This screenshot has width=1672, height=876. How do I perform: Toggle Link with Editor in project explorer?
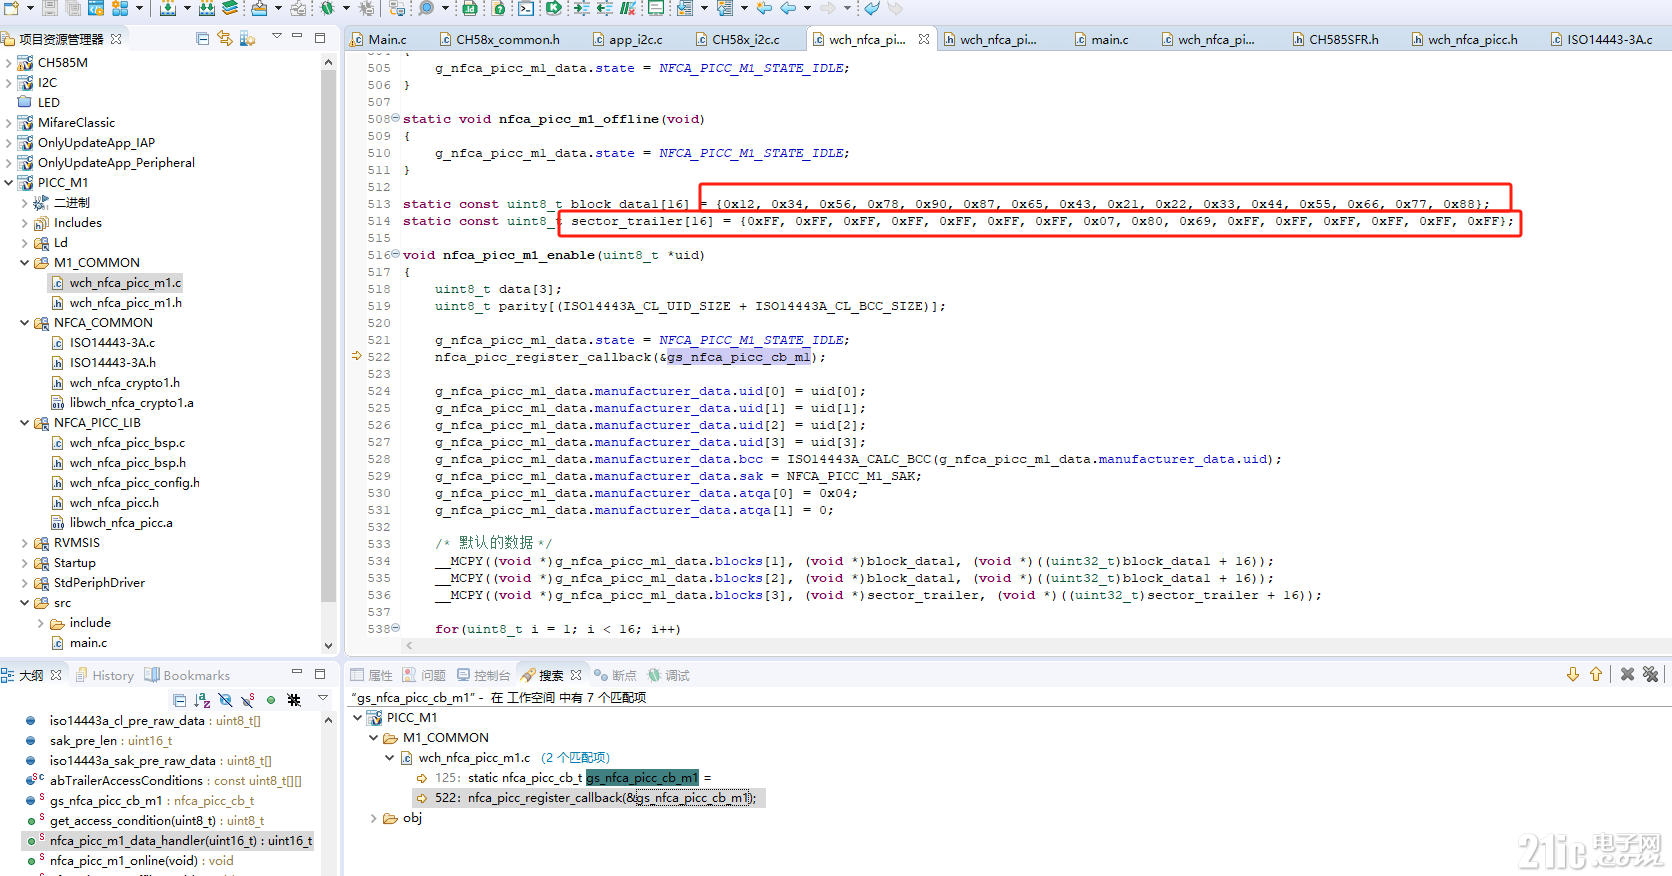225,38
